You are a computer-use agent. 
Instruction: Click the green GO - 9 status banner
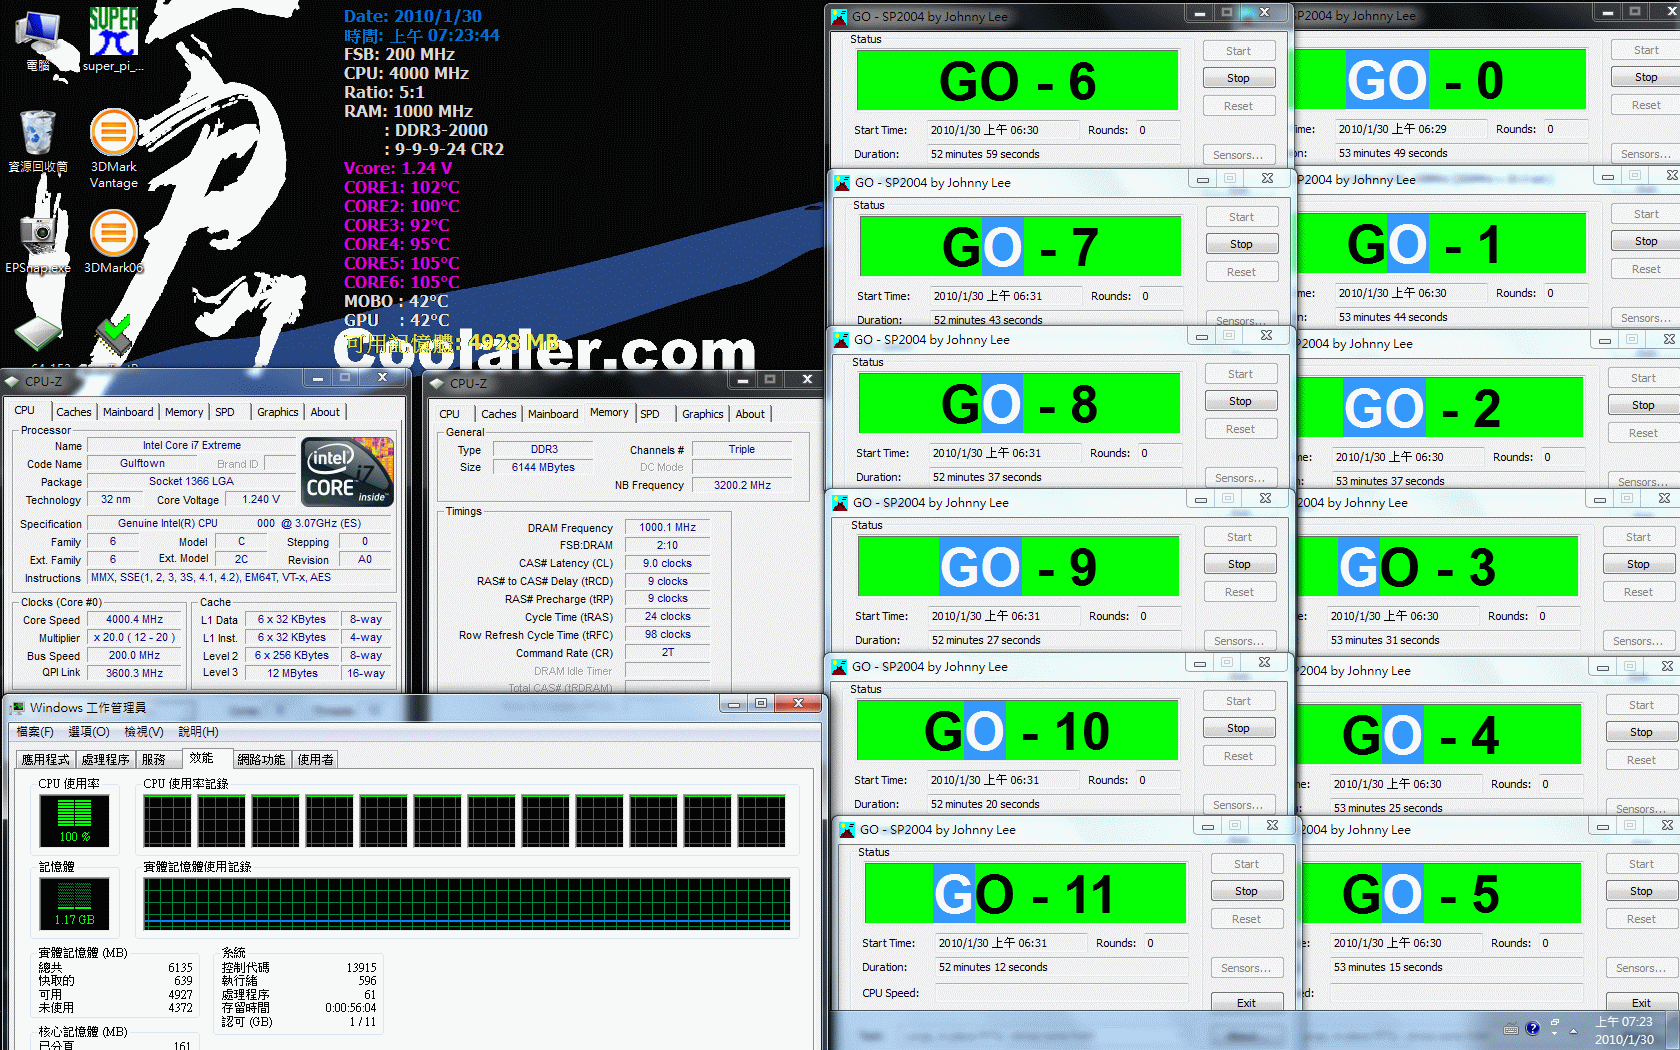tap(1017, 567)
